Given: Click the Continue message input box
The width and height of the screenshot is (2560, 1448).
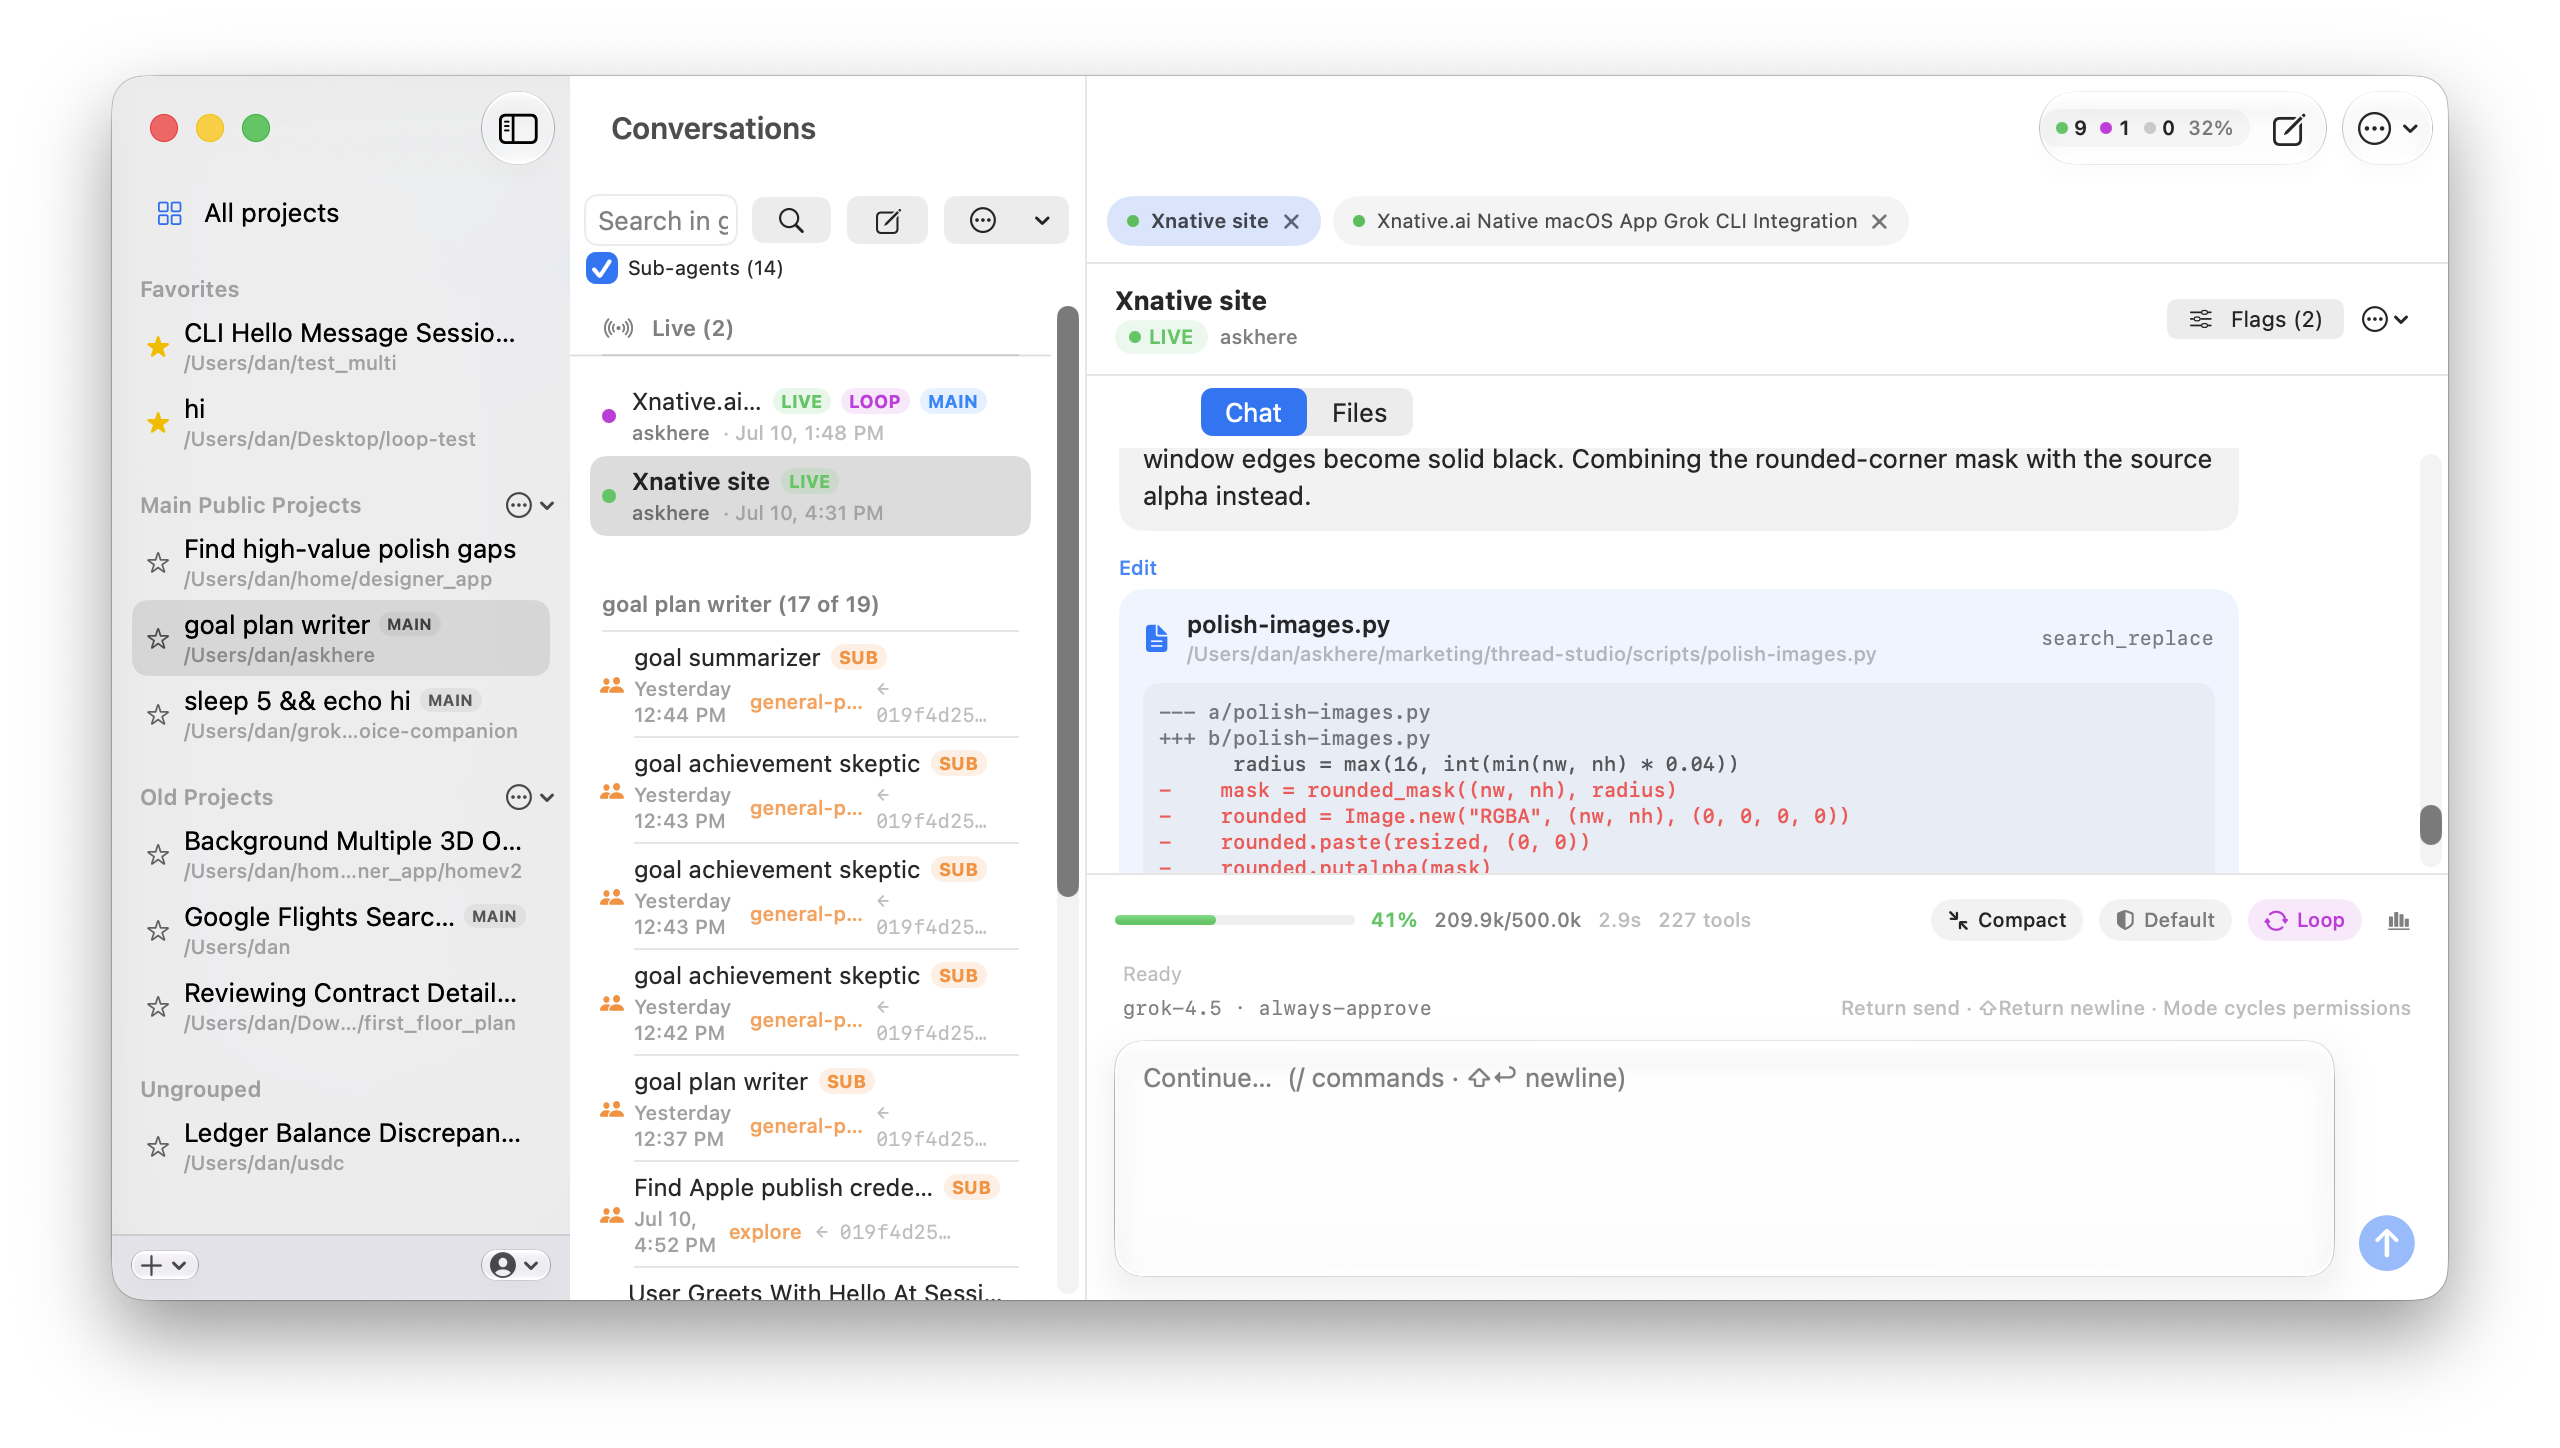Looking at the screenshot, I should (1724, 1158).
